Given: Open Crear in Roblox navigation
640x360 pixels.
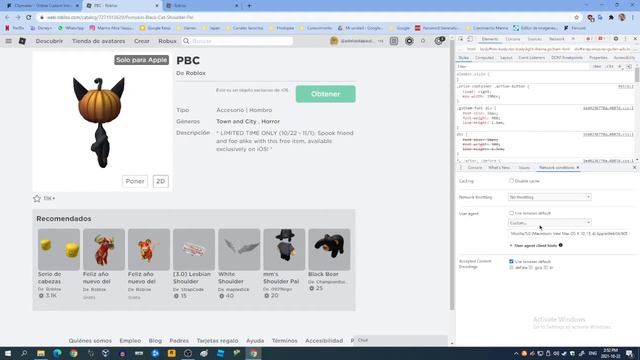Looking at the screenshot, I should (142, 41).
